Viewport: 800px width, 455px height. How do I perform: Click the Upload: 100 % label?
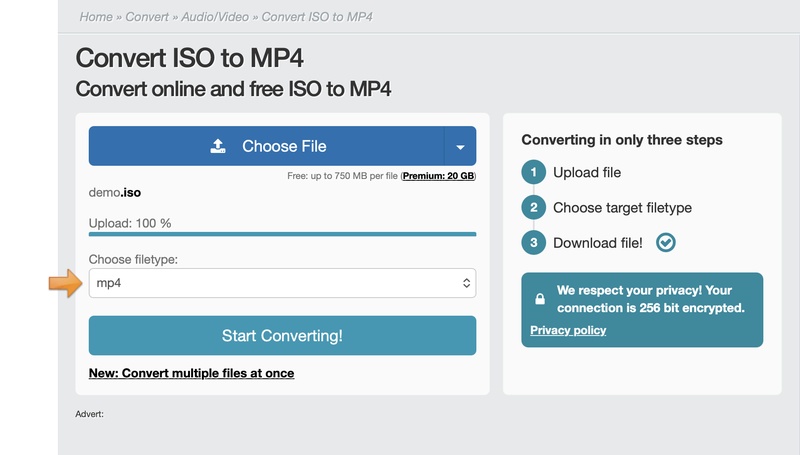coord(130,223)
